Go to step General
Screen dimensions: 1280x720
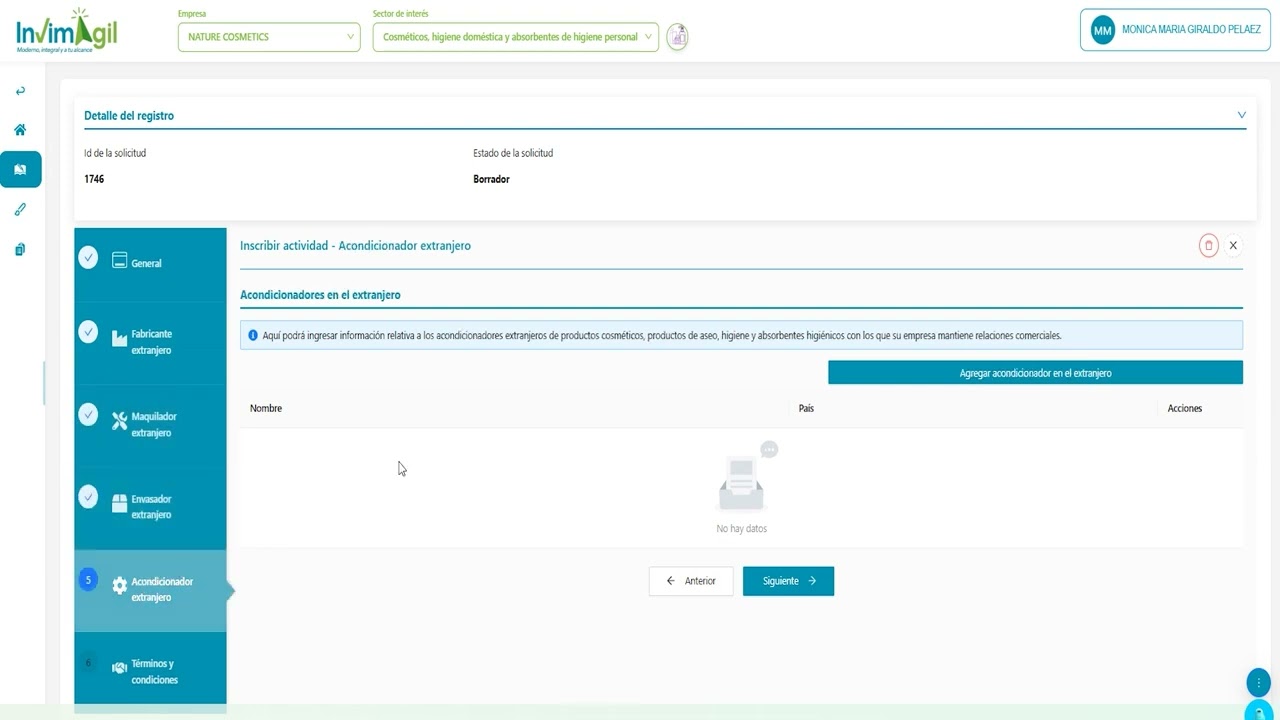point(150,264)
